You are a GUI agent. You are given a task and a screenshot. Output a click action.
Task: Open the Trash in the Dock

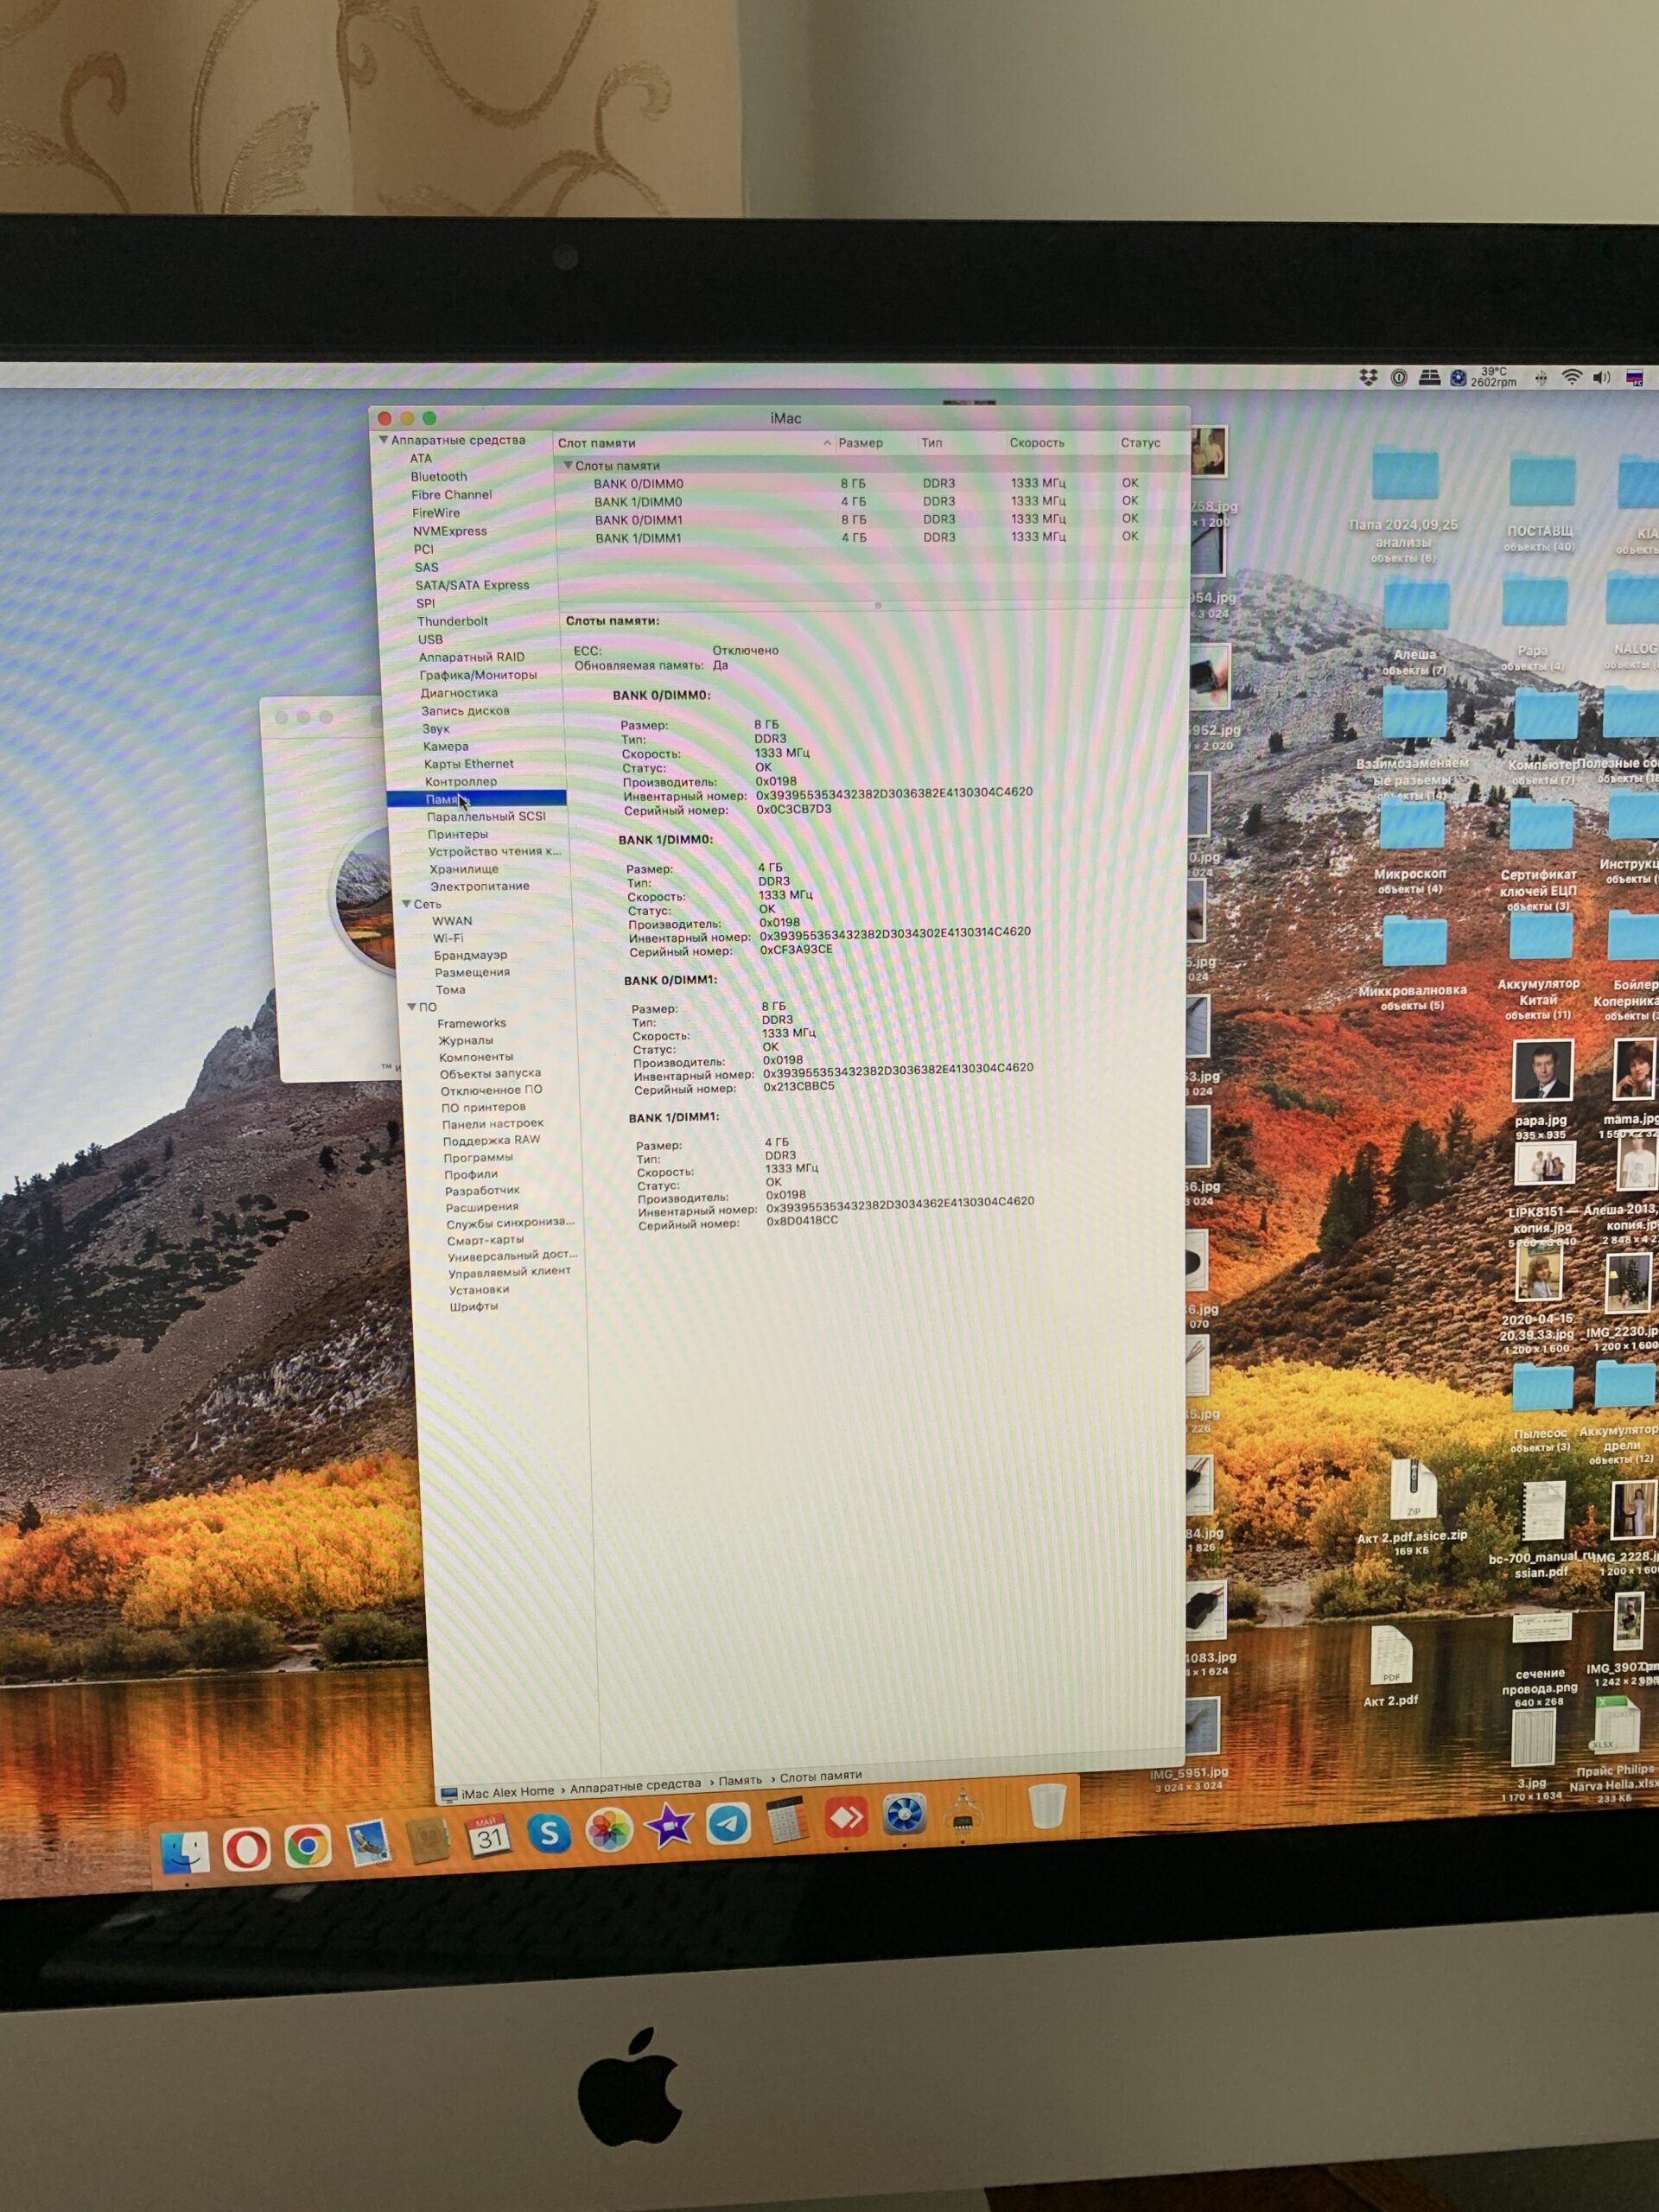[x=1046, y=1806]
